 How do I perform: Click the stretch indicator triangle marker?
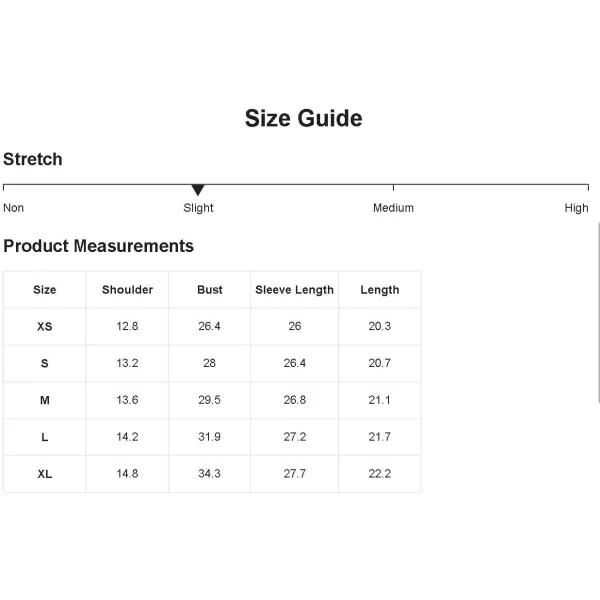198,190
